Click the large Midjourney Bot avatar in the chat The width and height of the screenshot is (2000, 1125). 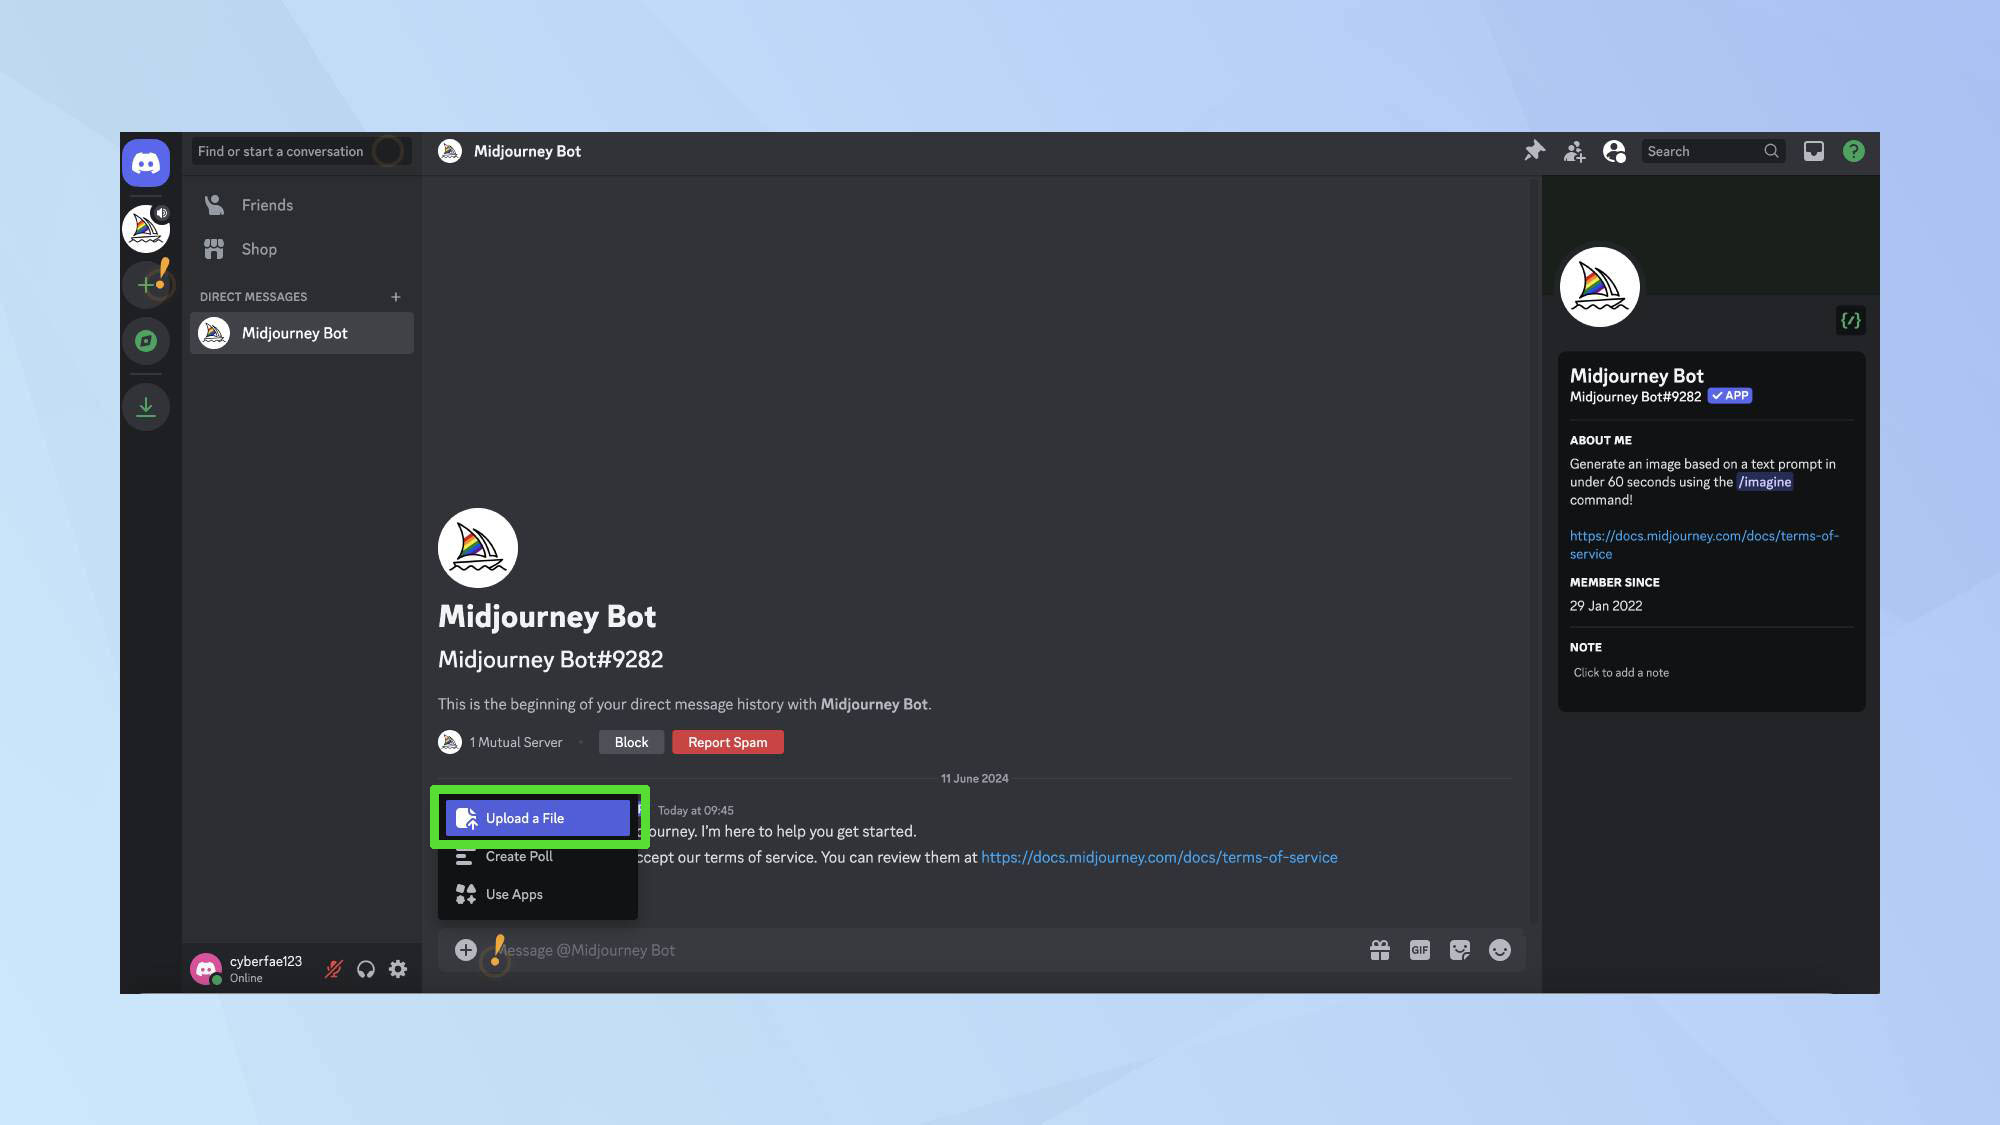click(x=478, y=548)
